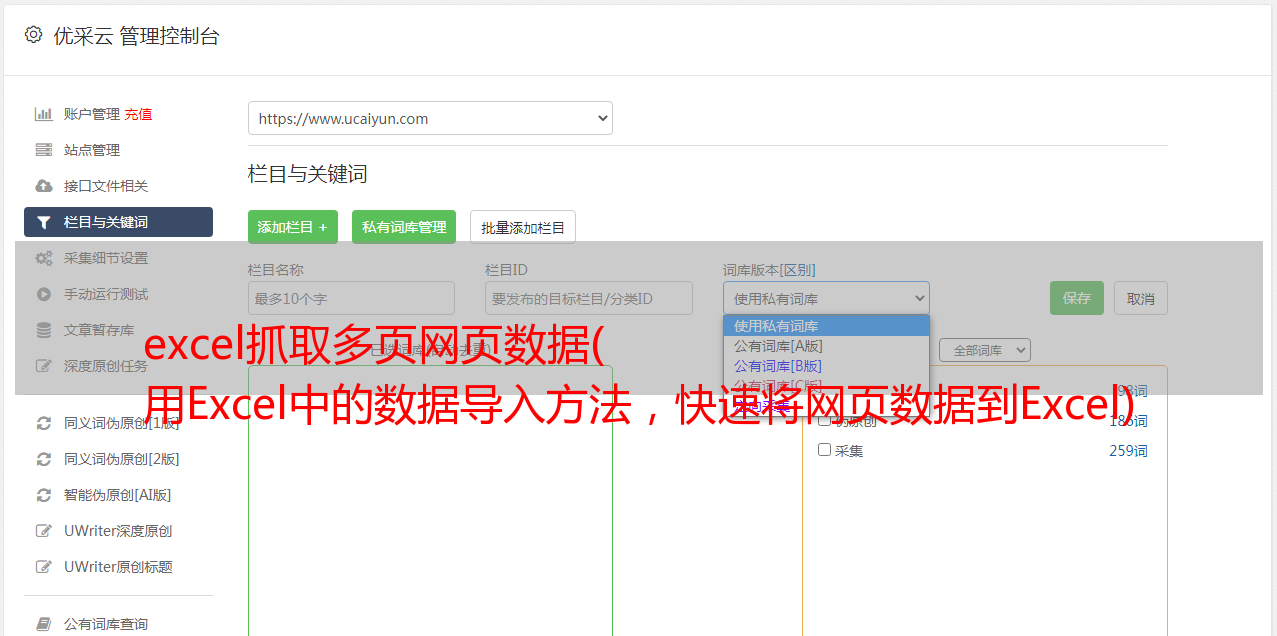The height and width of the screenshot is (636, 1277).
Task: Click the 优采云 管理控制台 title
Action: 136,36
